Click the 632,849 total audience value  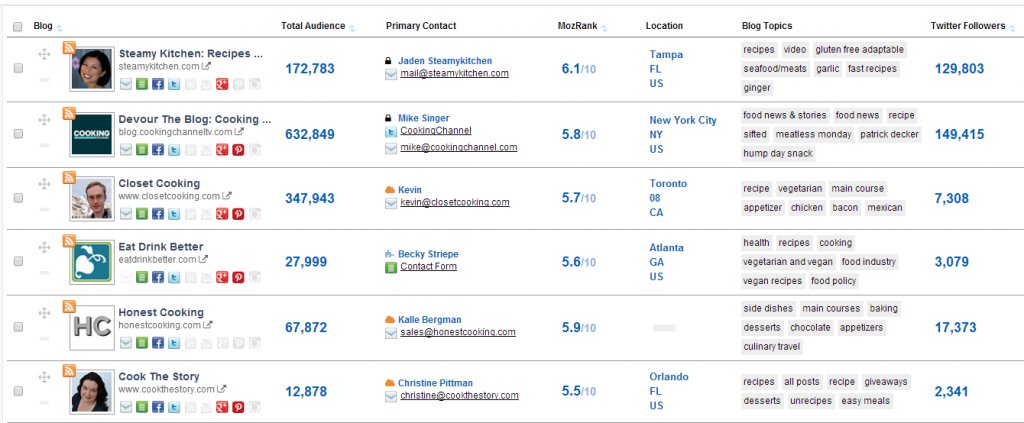coord(310,134)
